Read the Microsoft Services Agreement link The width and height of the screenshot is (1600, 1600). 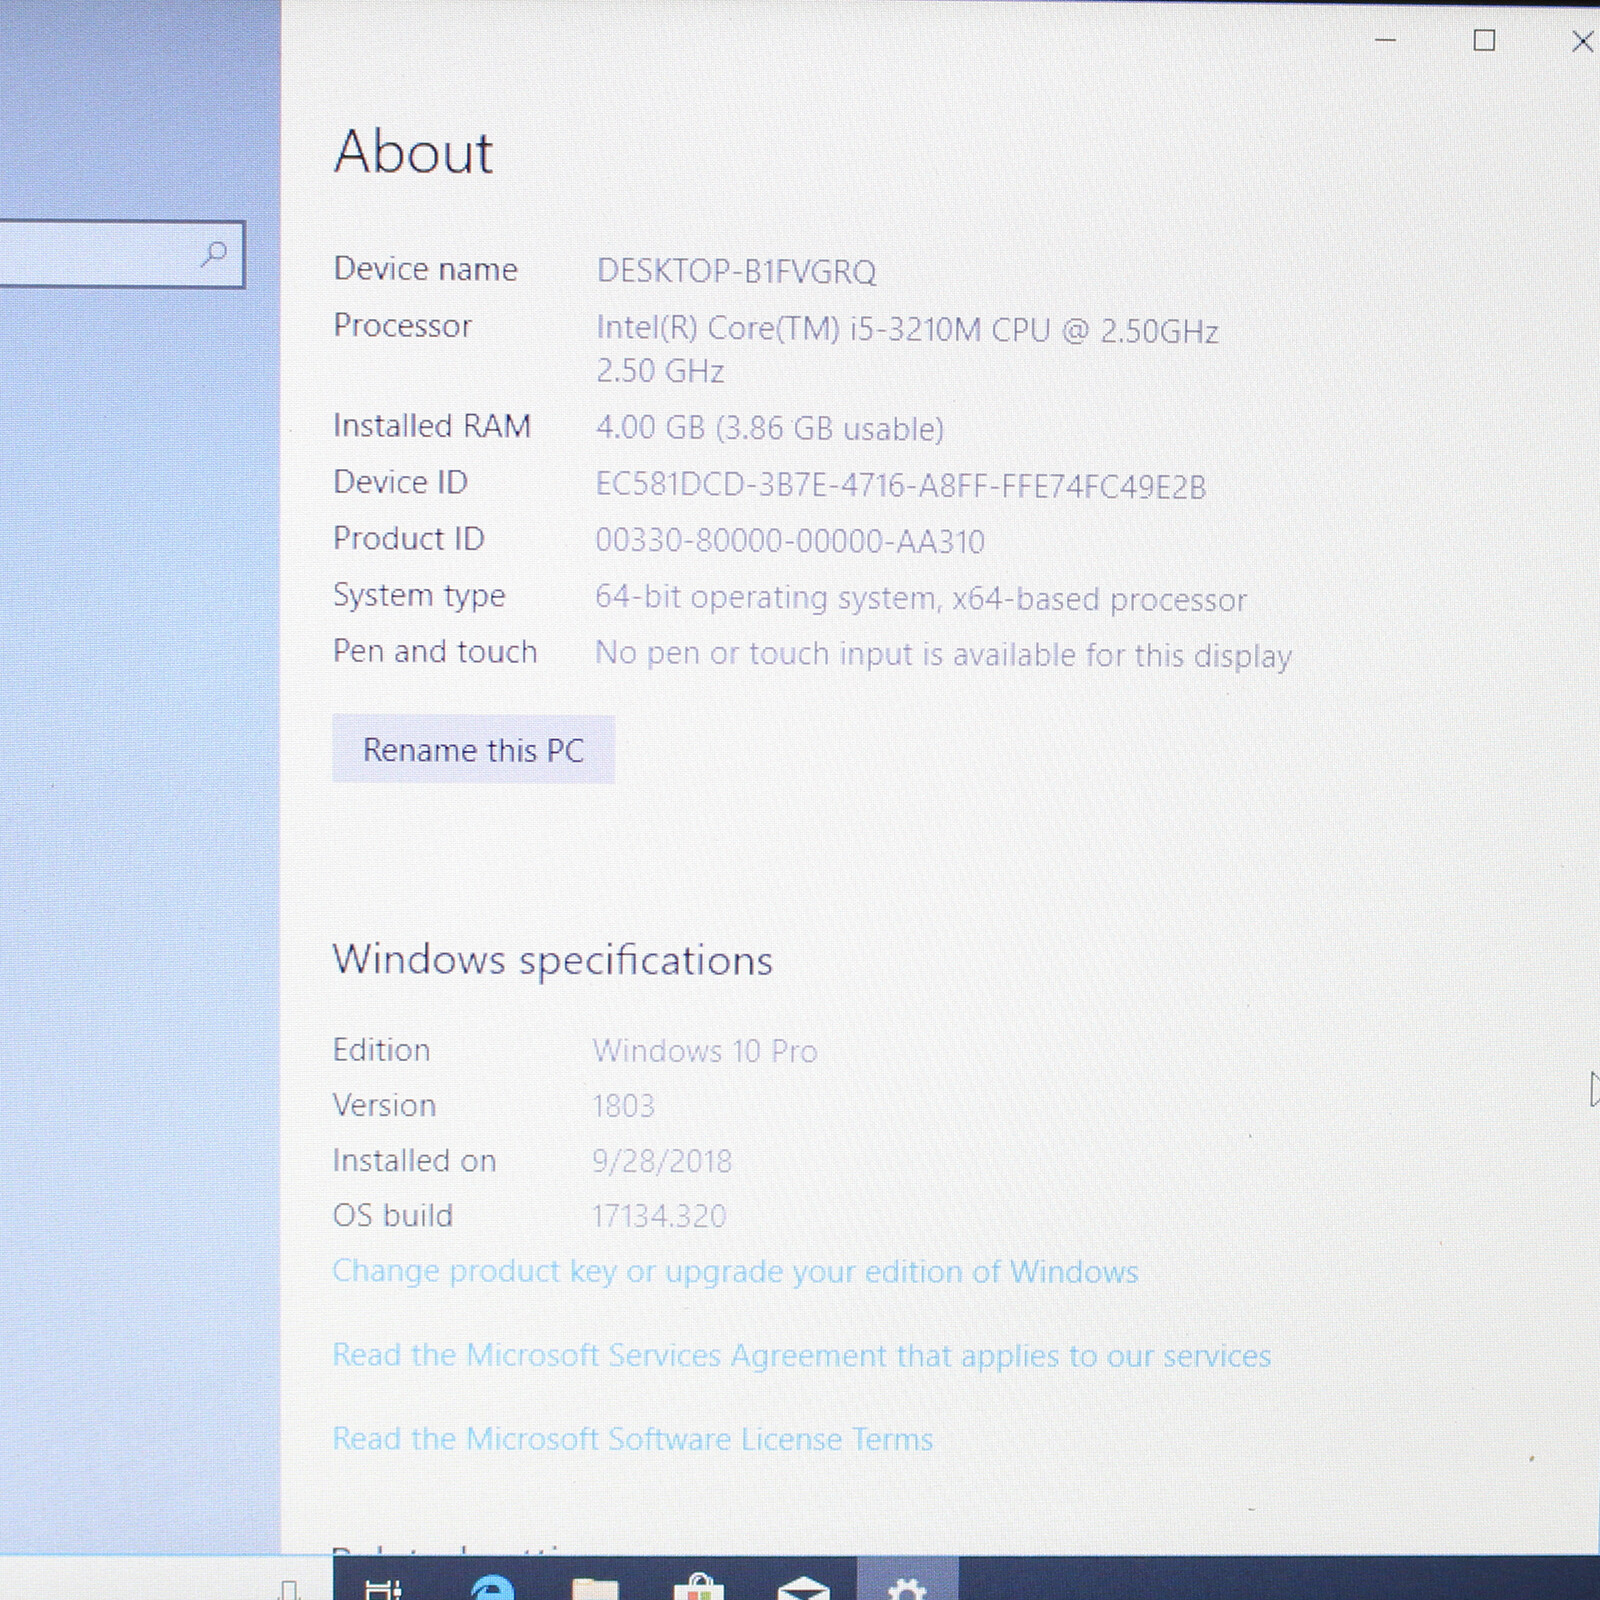pyautogui.click(x=801, y=1355)
